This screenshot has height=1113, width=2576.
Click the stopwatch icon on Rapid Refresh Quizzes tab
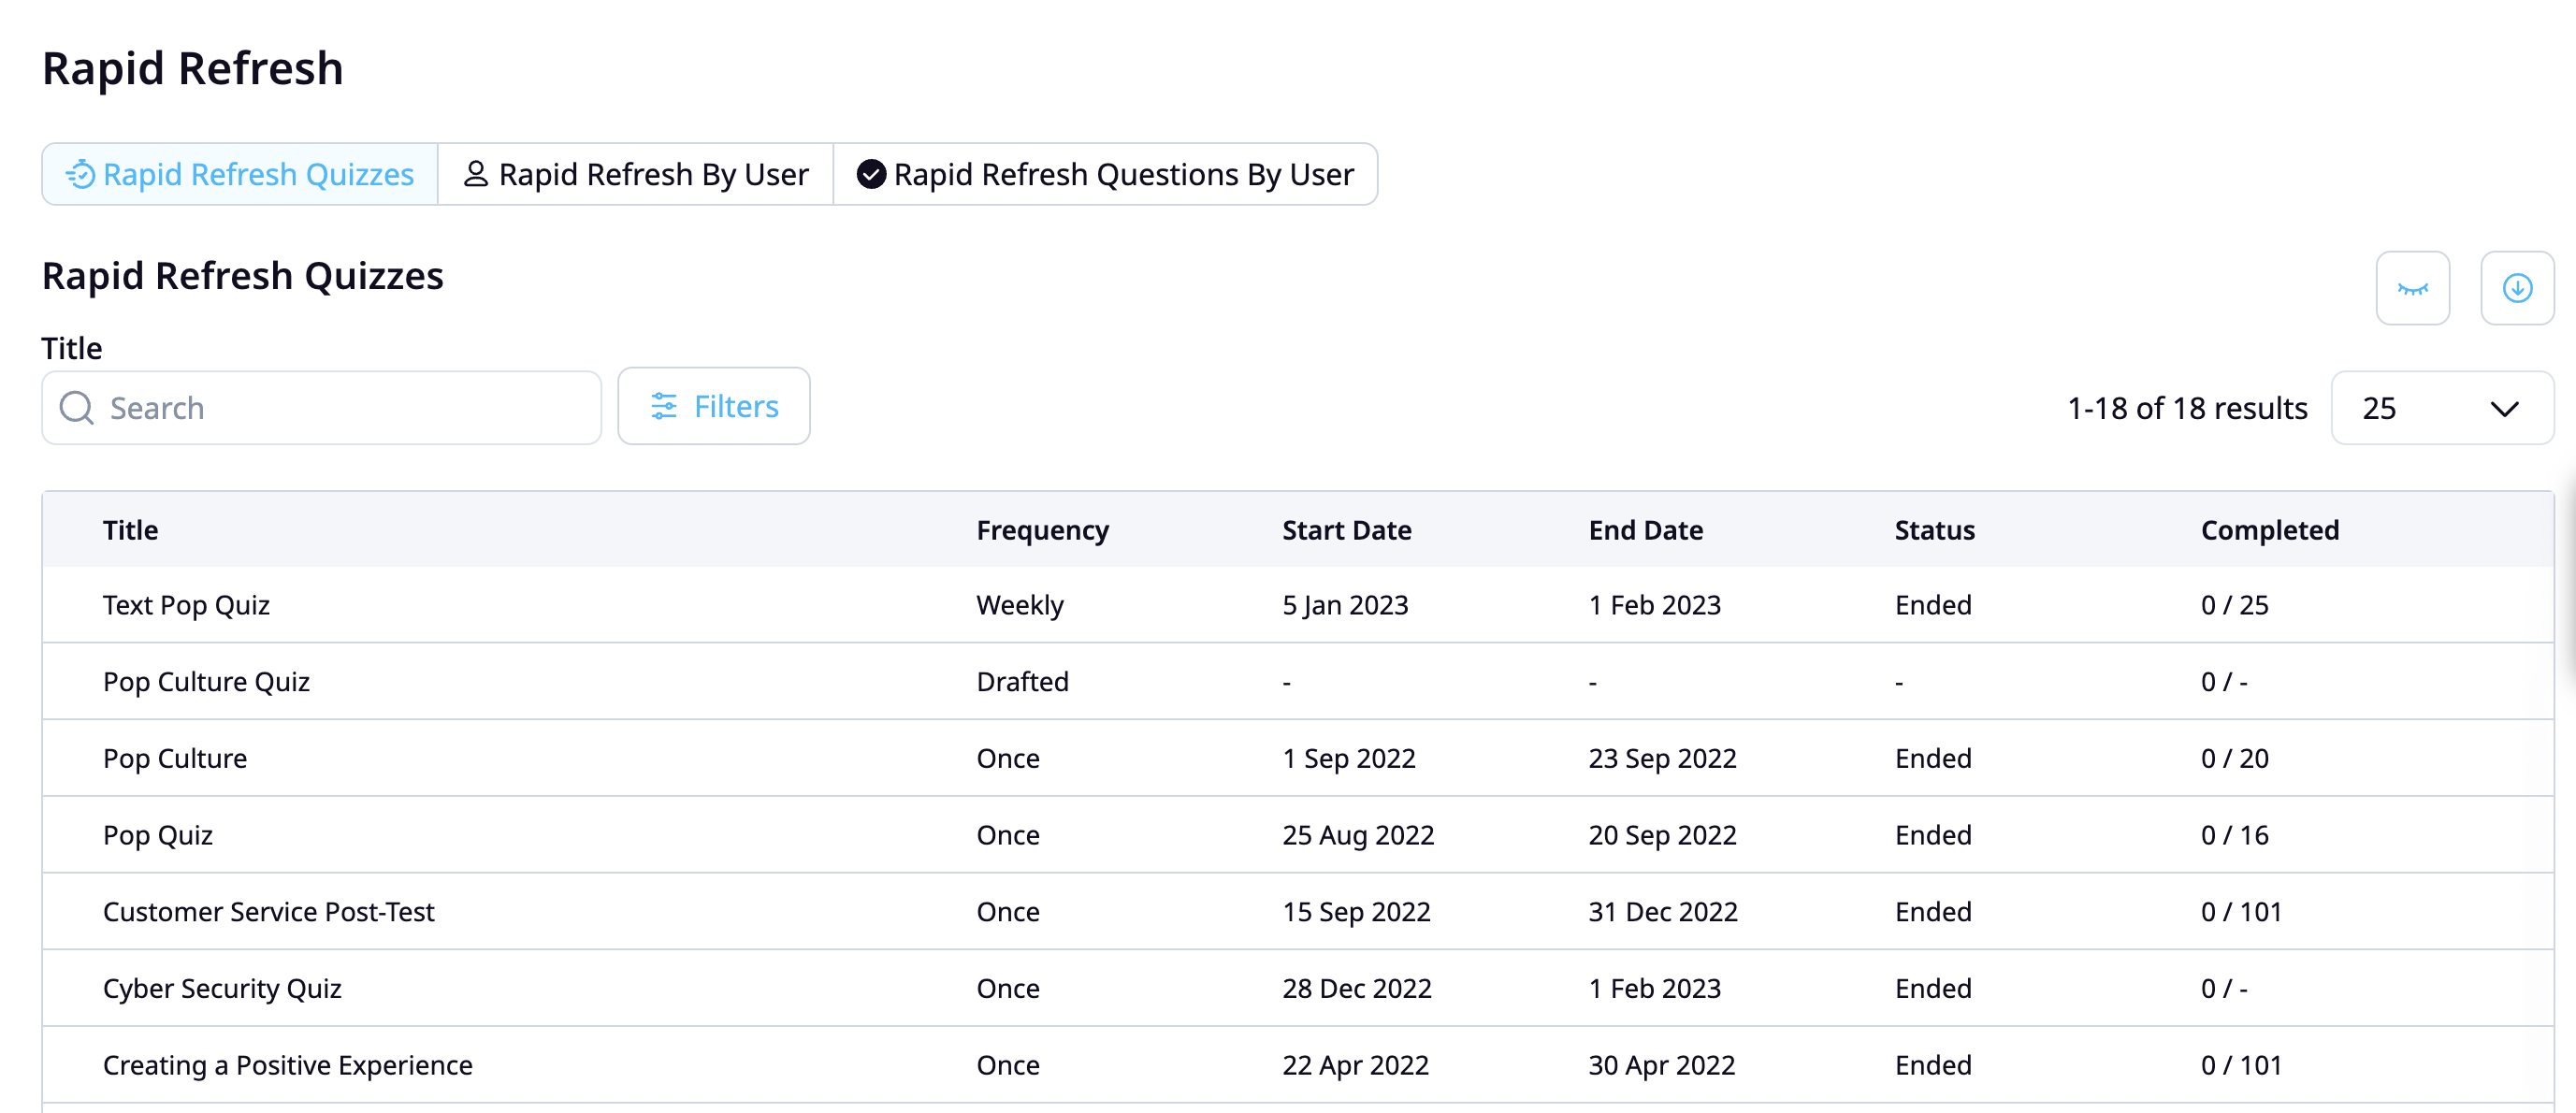[x=80, y=174]
